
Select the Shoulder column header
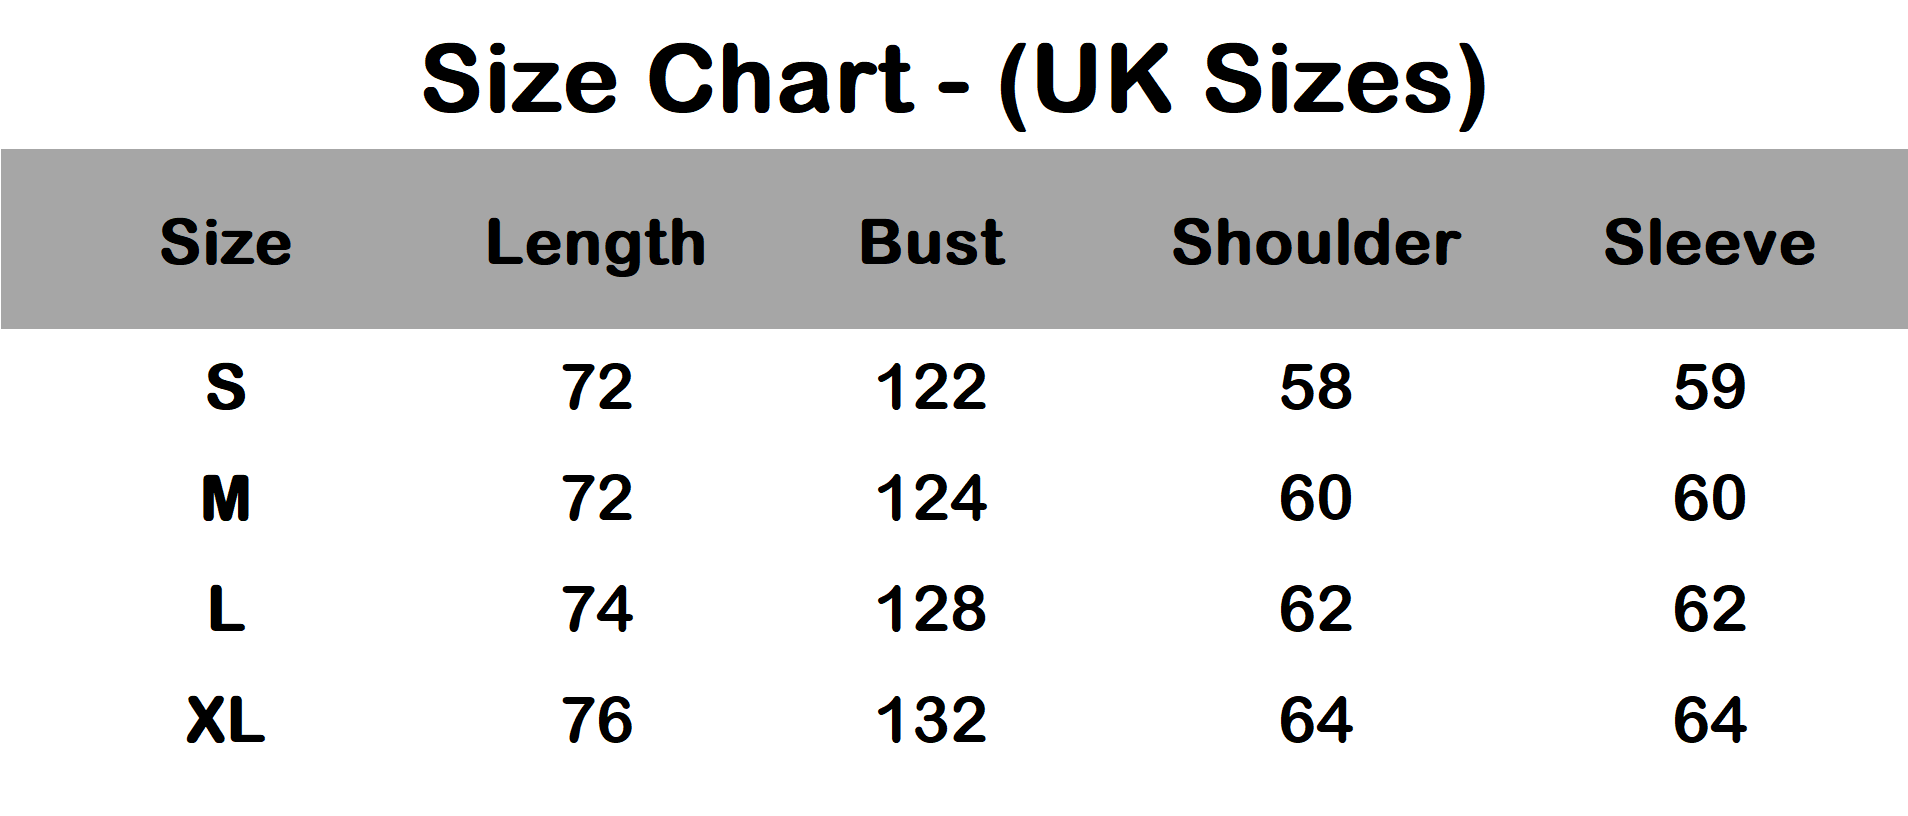coord(1316,243)
